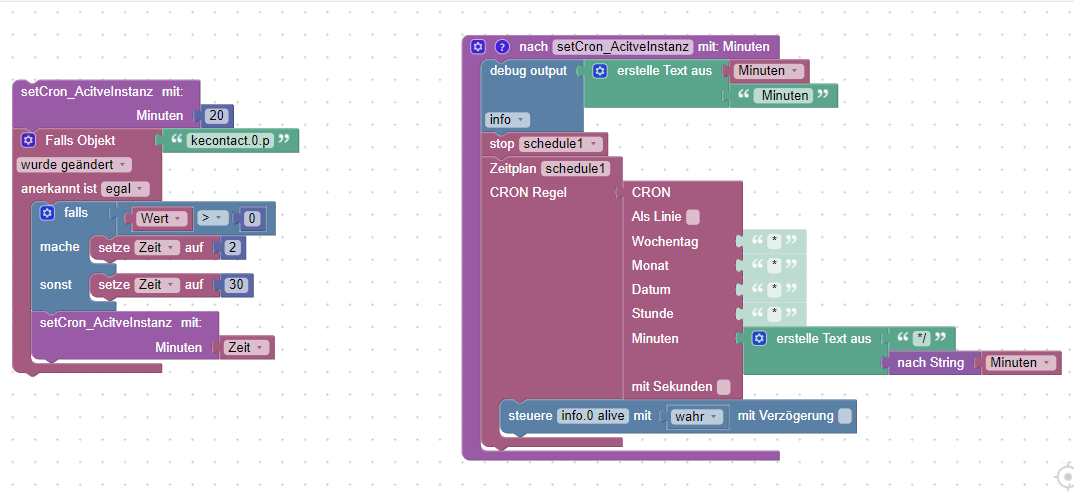Screen dimensions: 1074x492
Task: Click the workspace center target icon
Action: (1066, 476)
